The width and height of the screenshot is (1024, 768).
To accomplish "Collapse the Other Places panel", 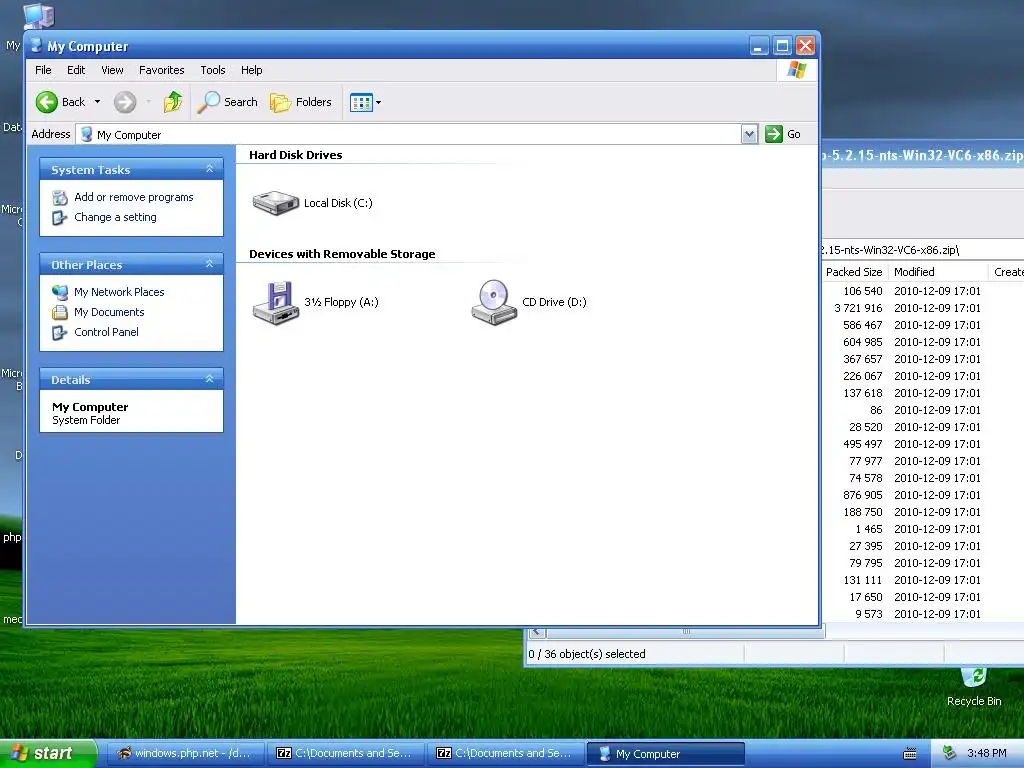I will (x=210, y=264).
